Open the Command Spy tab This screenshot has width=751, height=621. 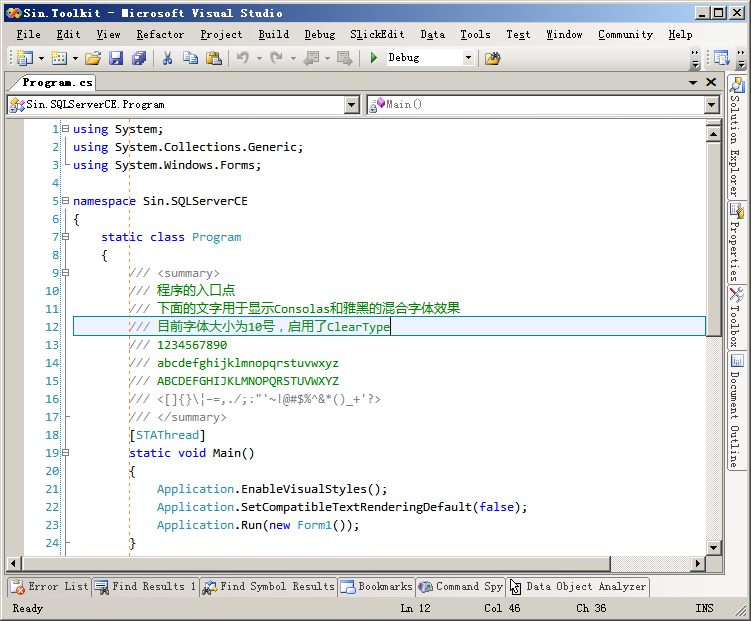click(x=461, y=587)
